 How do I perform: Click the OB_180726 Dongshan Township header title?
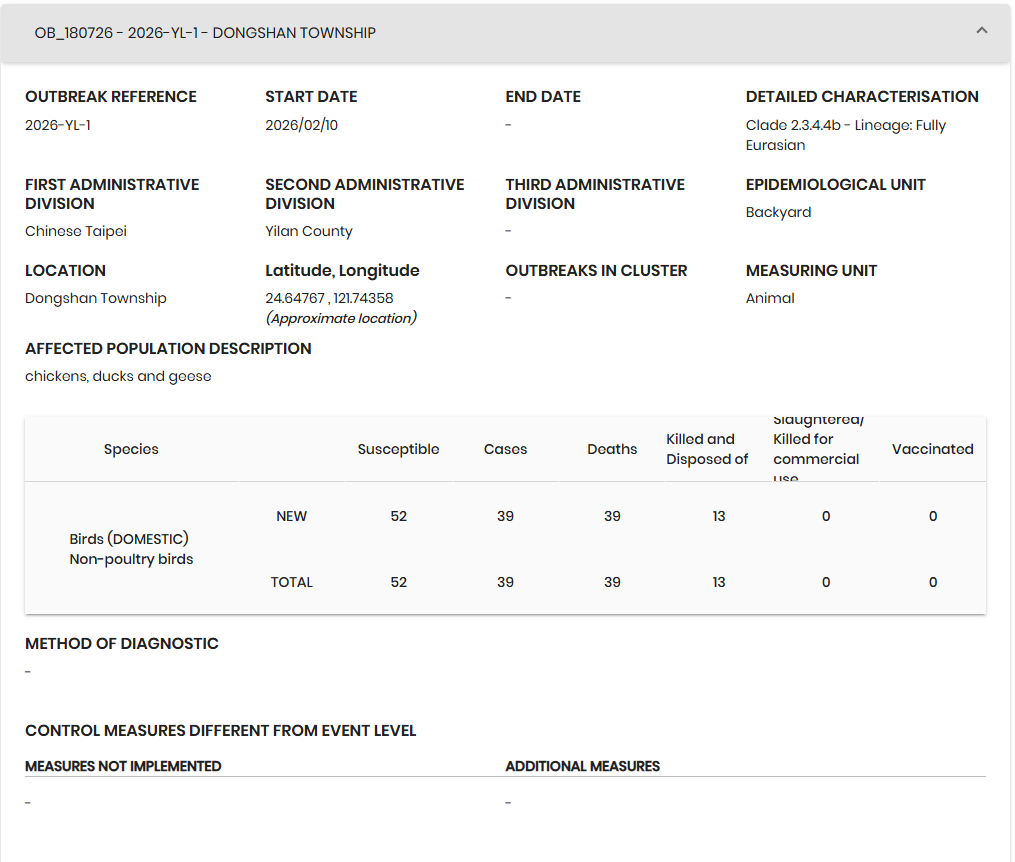coord(205,33)
